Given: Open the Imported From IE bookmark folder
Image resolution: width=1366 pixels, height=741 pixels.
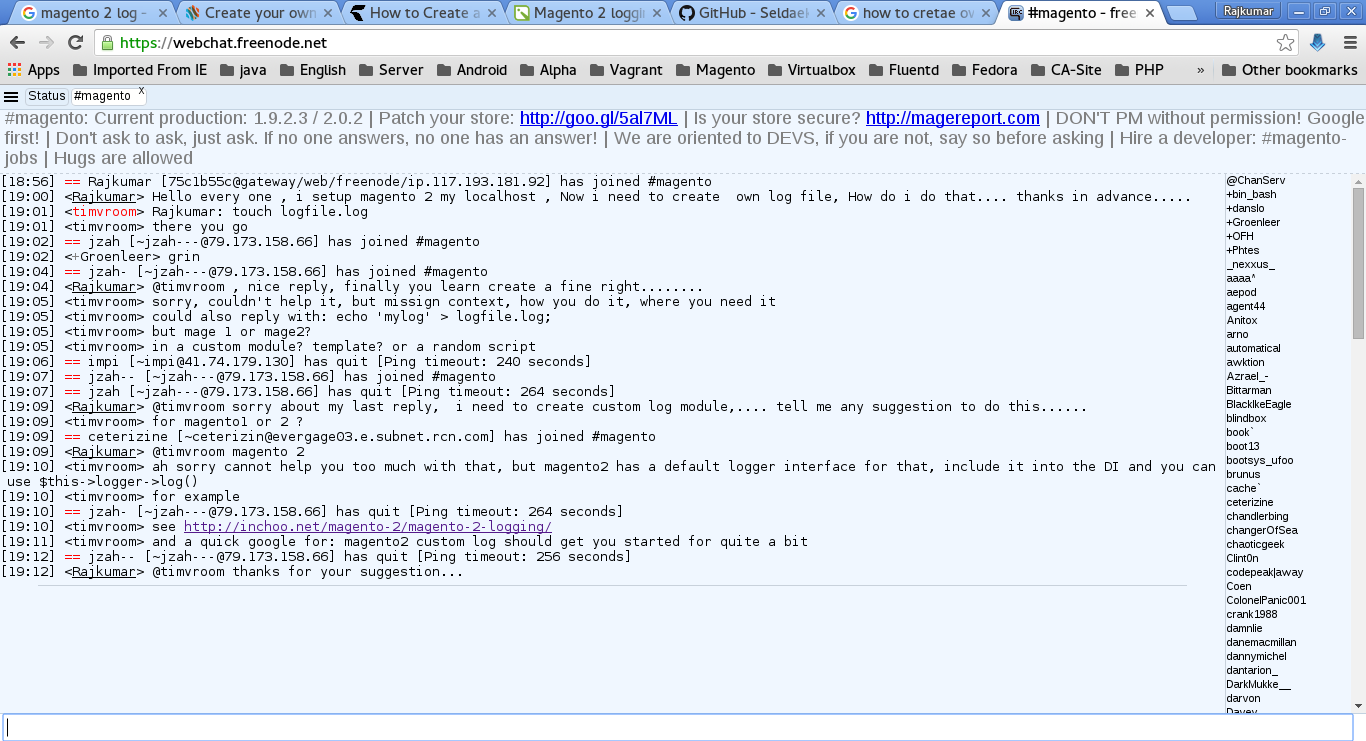Looking at the screenshot, I should coord(140,70).
